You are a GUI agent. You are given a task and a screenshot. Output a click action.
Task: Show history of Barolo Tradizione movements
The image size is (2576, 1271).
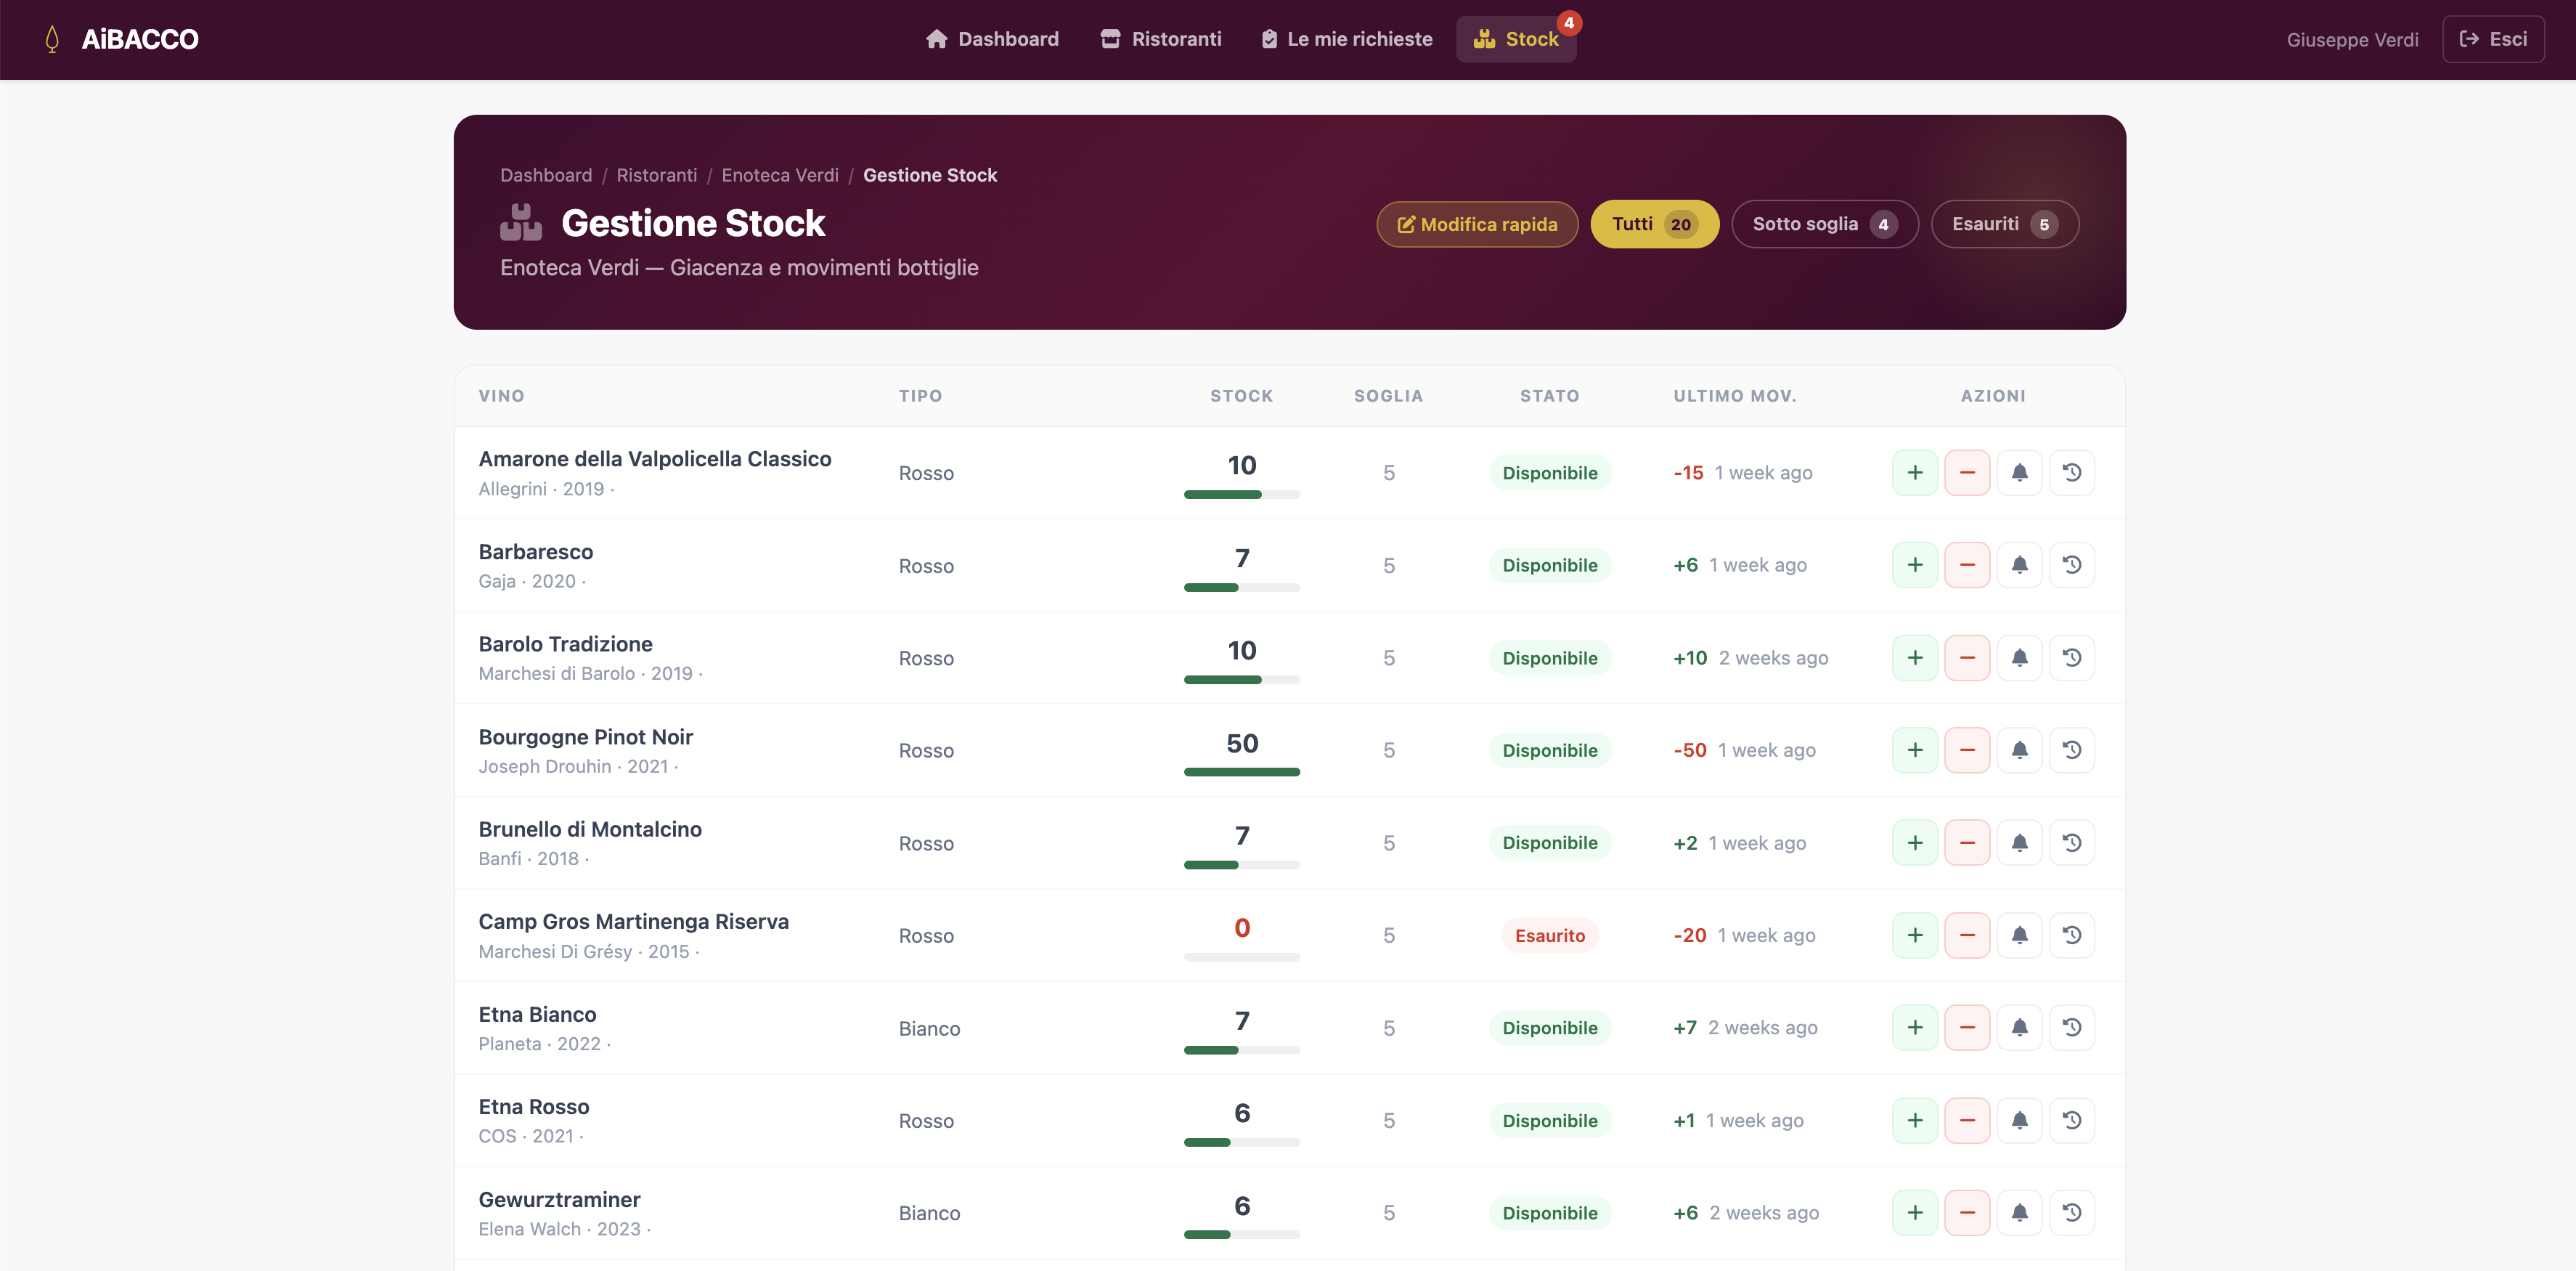click(2072, 658)
